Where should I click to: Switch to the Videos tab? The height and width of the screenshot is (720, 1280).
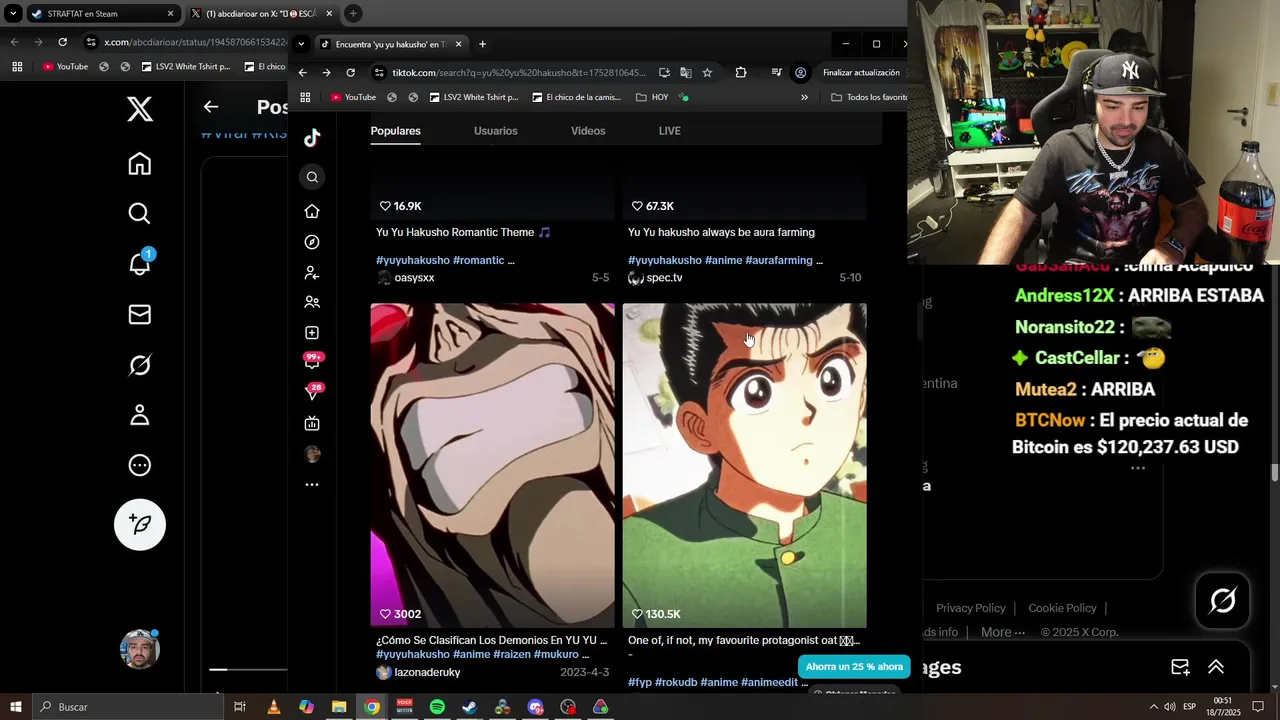pyautogui.click(x=588, y=131)
